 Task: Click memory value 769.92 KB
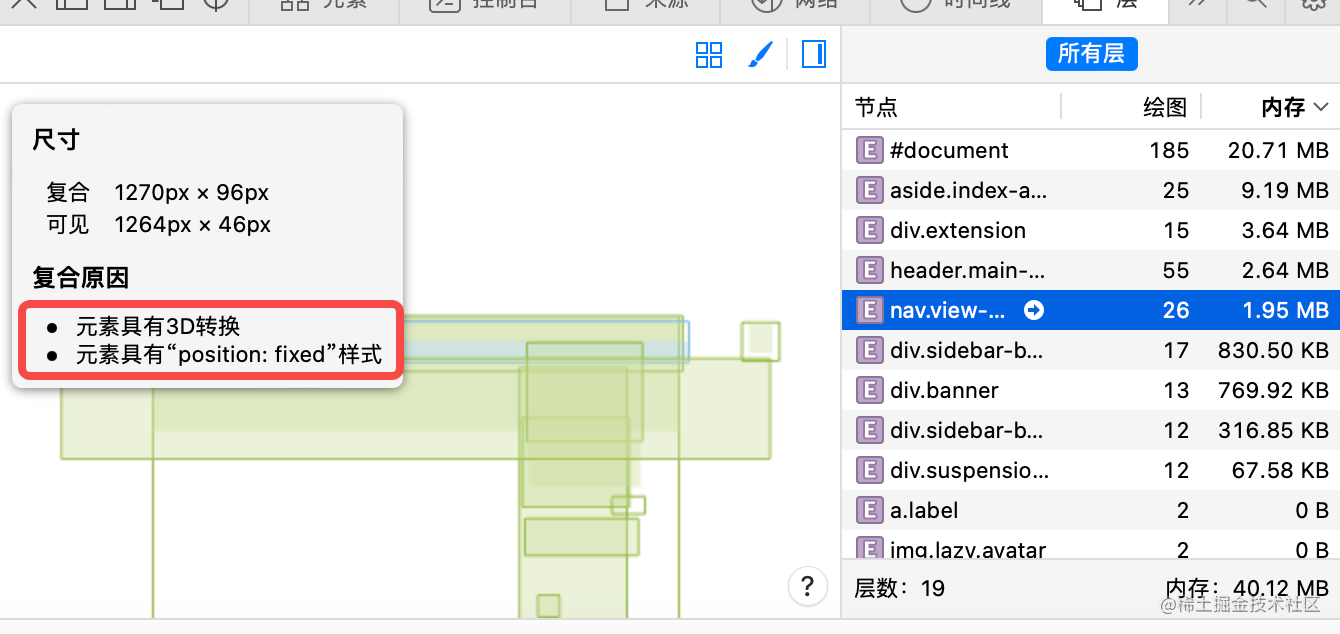(1273, 390)
